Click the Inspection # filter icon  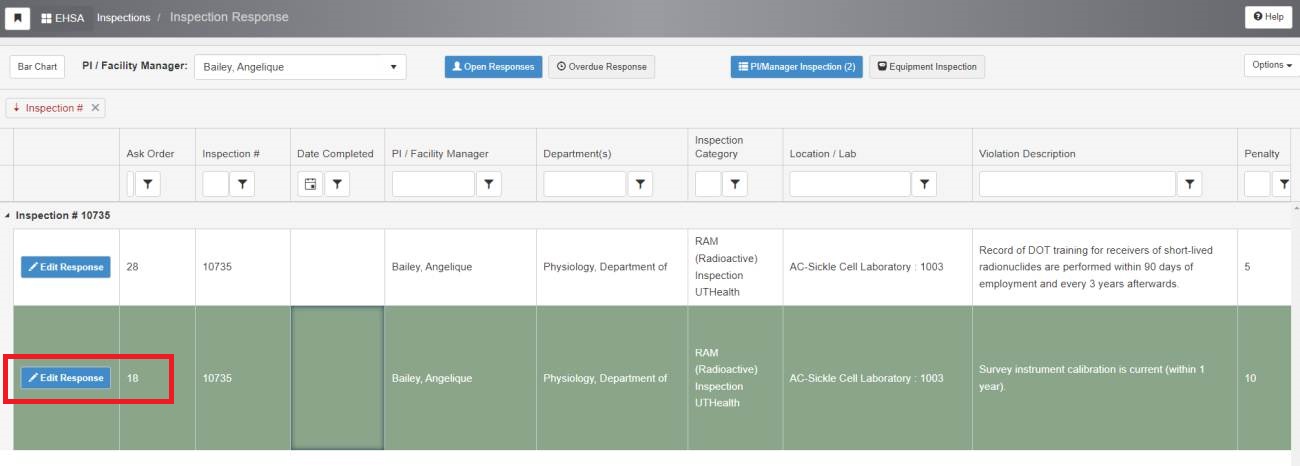tap(243, 184)
